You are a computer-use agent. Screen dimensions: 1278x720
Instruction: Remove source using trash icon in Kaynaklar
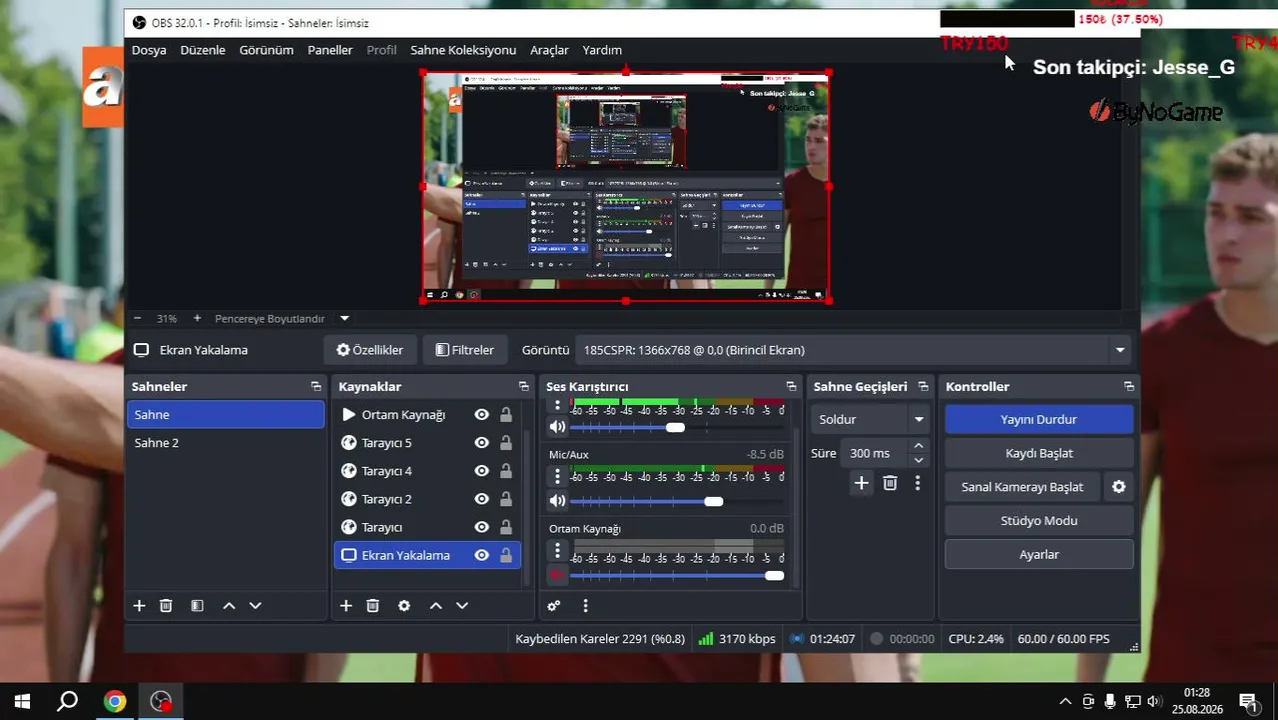click(x=373, y=606)
